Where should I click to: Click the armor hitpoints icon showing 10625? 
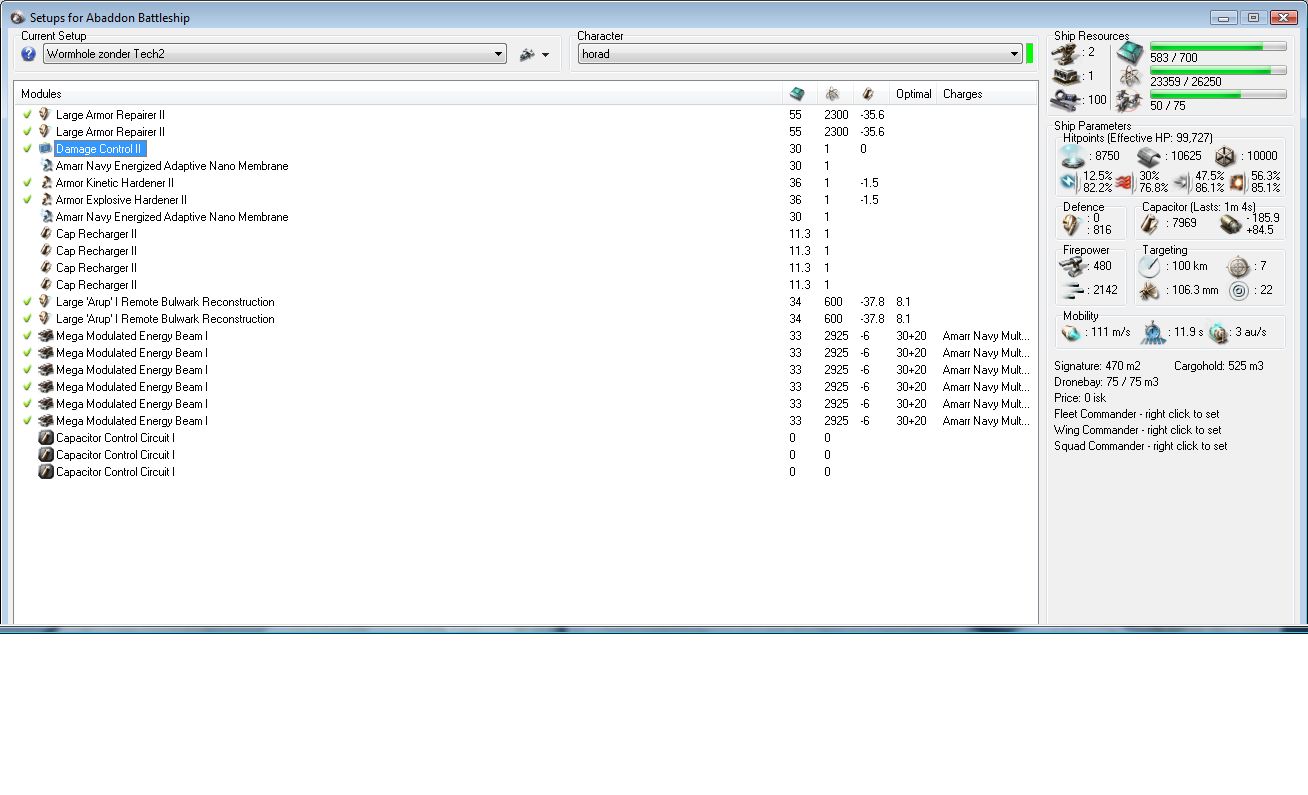(x=1148, y=156)
